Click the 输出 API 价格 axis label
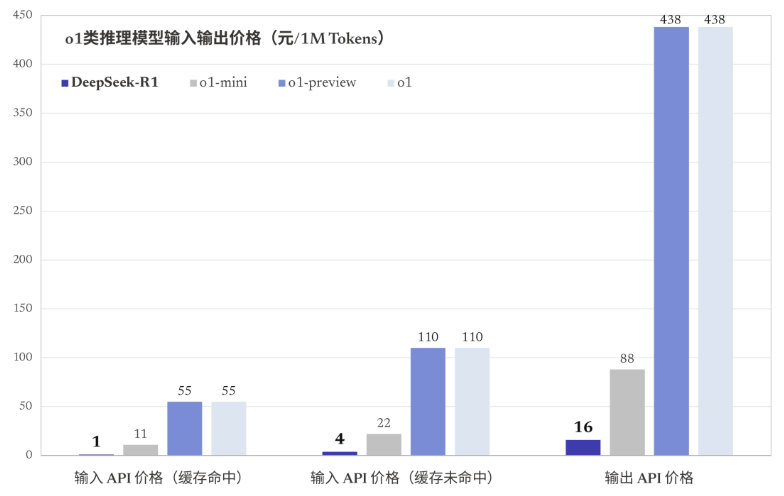 click(648, 478)
